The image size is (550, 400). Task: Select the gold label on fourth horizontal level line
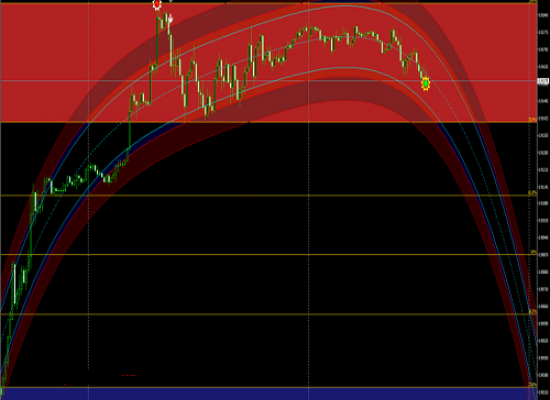click(532, 311)
